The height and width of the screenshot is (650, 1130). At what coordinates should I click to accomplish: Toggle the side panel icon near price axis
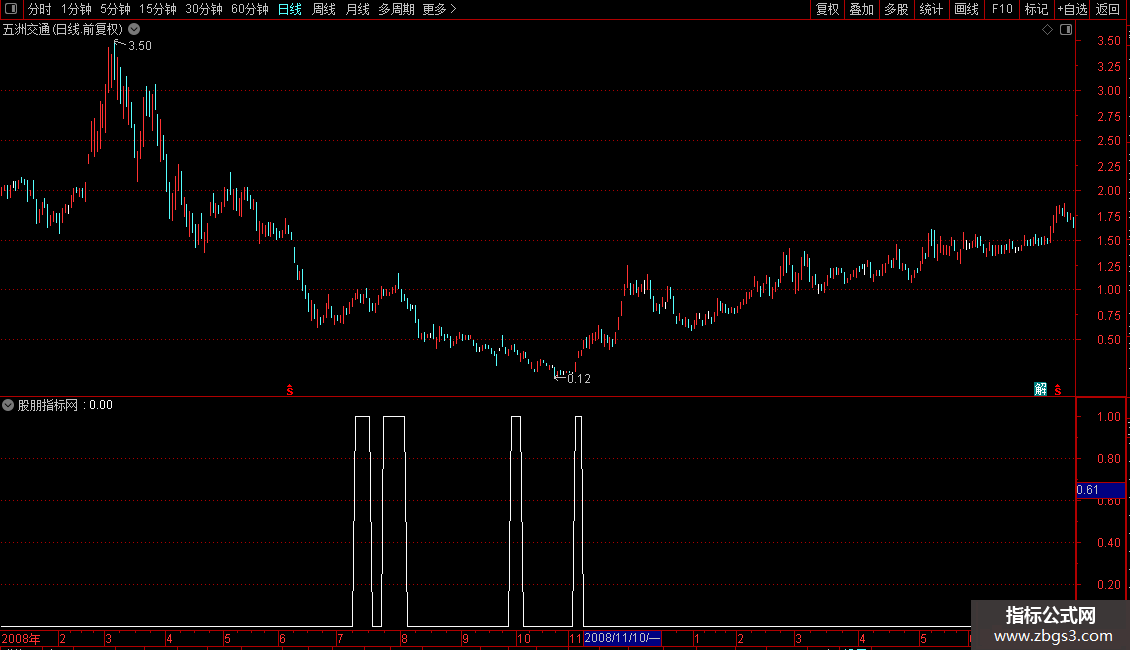(x=1066, y=30)
